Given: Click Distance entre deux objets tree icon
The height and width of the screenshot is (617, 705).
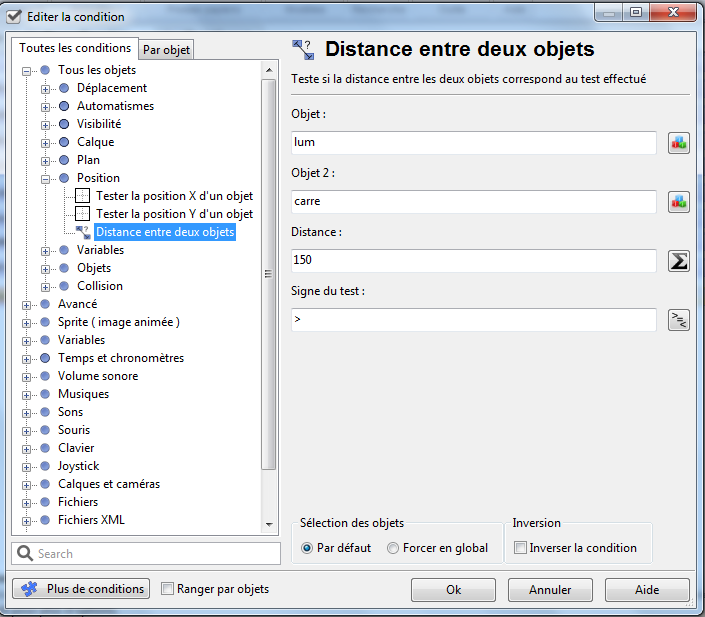Looking at the screenshot, I should coord(83,232).
